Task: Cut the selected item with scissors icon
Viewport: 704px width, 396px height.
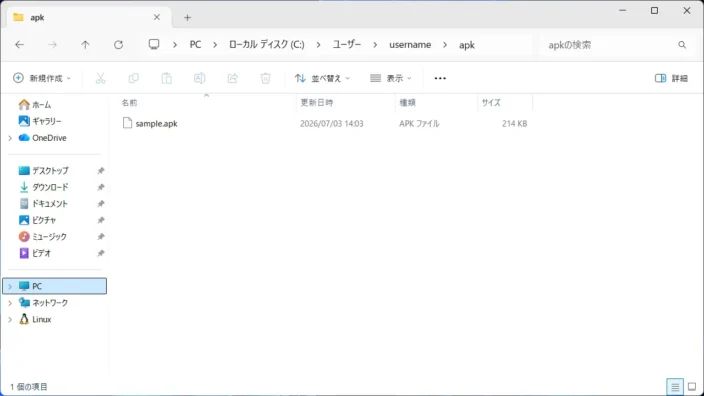Action: point(101,78)
